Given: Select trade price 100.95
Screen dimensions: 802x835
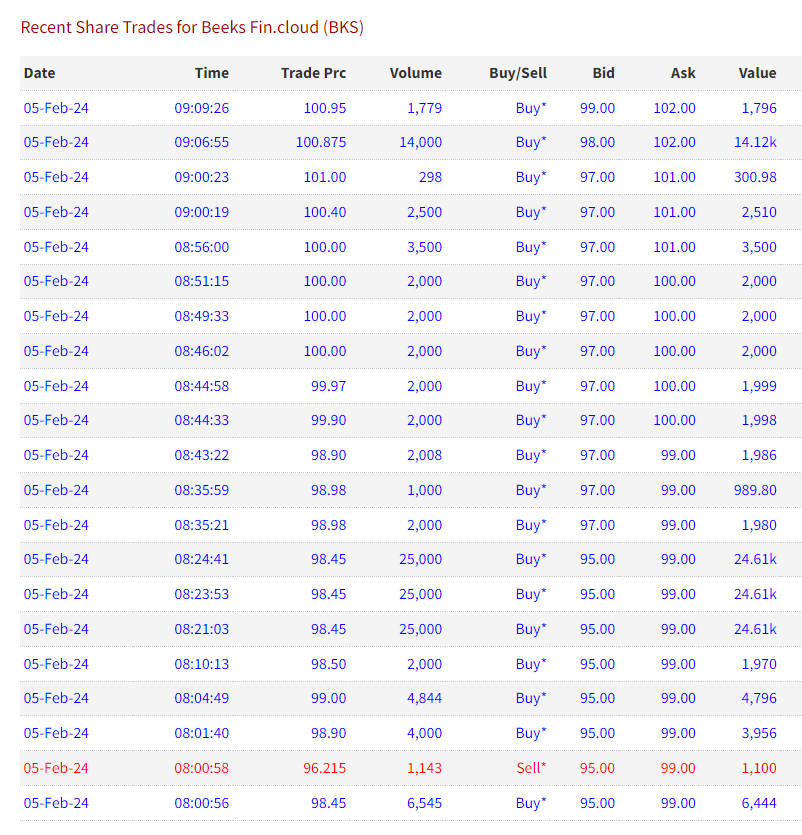Looking at the screenshot, I should point(325,108).
